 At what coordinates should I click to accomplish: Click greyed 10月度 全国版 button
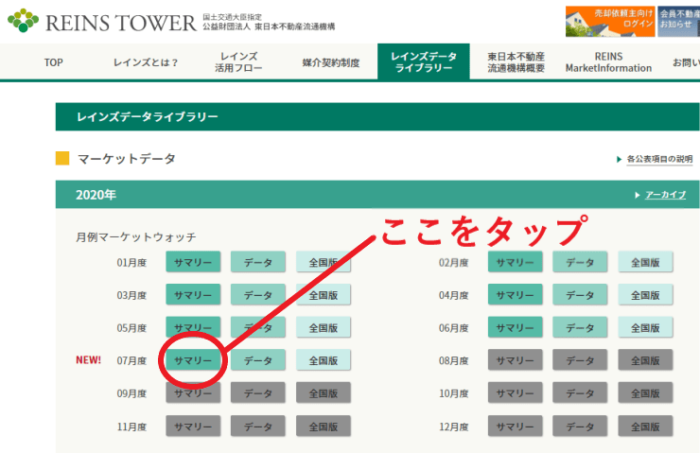[645, 393]
